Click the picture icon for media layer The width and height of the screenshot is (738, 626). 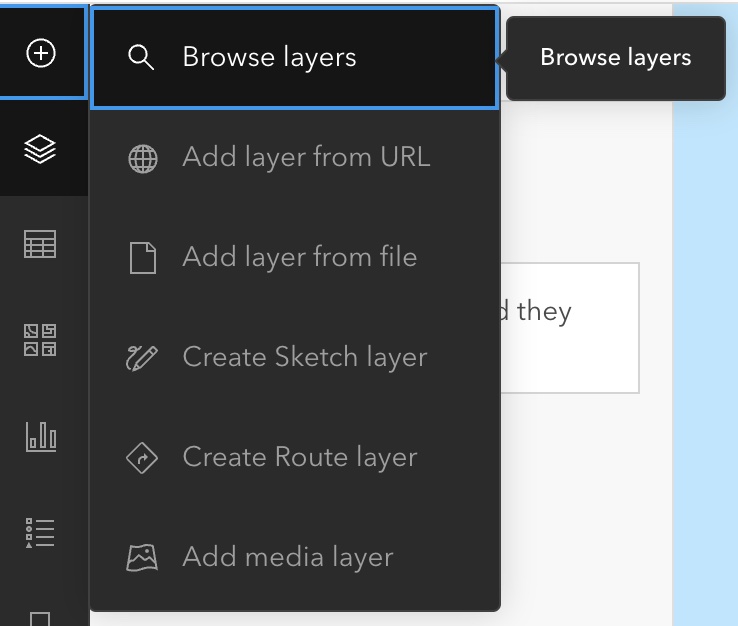coord(142,558)
